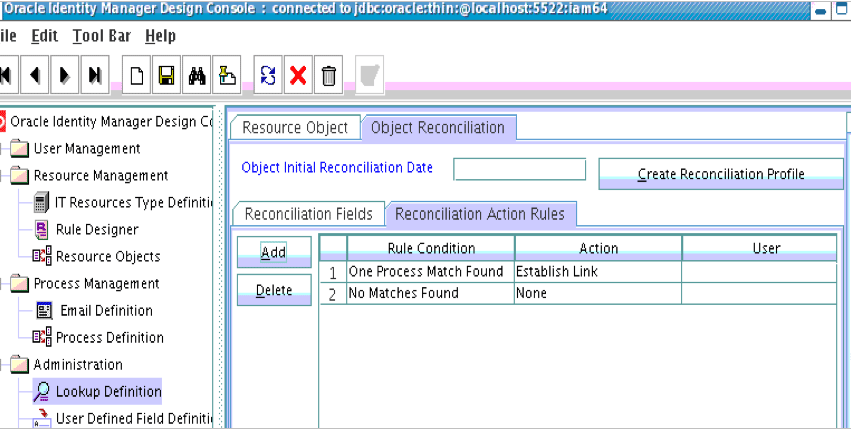851x429 pixels.
Task: Click the greyed-out toolbar icon
Action: tap(370, 75)
